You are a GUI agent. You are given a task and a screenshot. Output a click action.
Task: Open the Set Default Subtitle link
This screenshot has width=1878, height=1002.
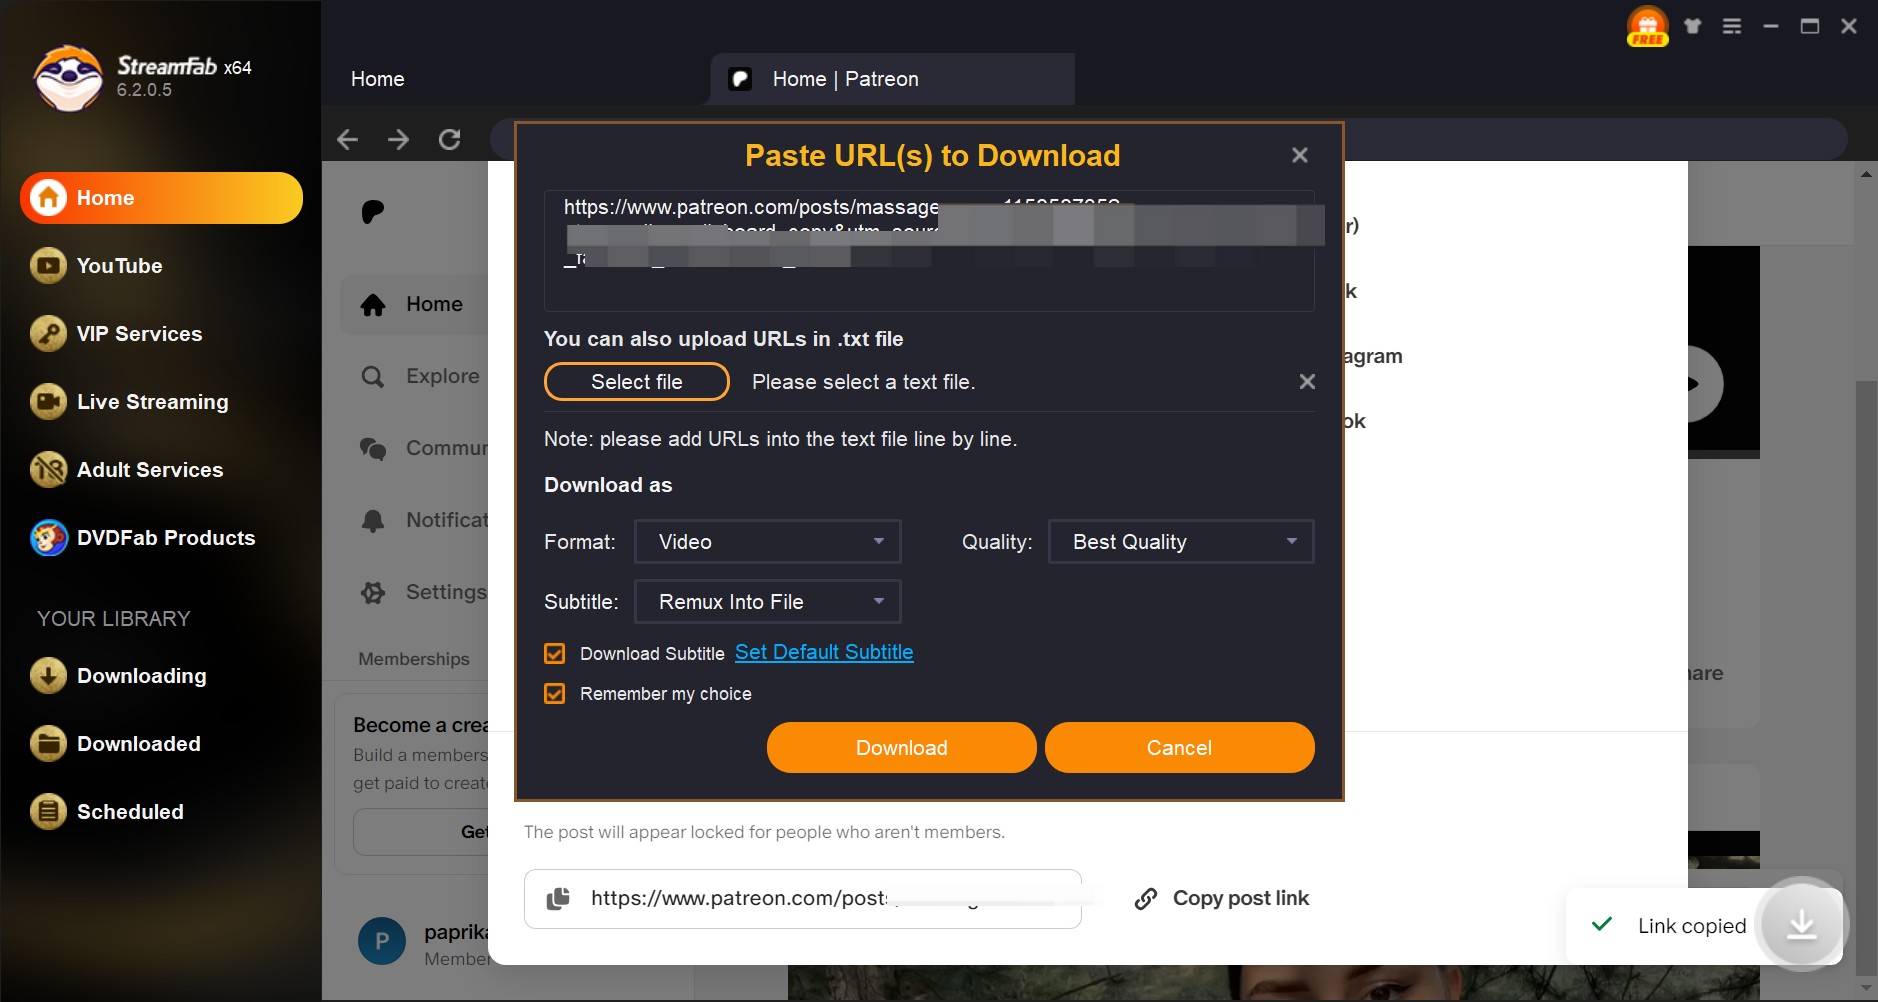pyautogui.click(x=824, y=653)
